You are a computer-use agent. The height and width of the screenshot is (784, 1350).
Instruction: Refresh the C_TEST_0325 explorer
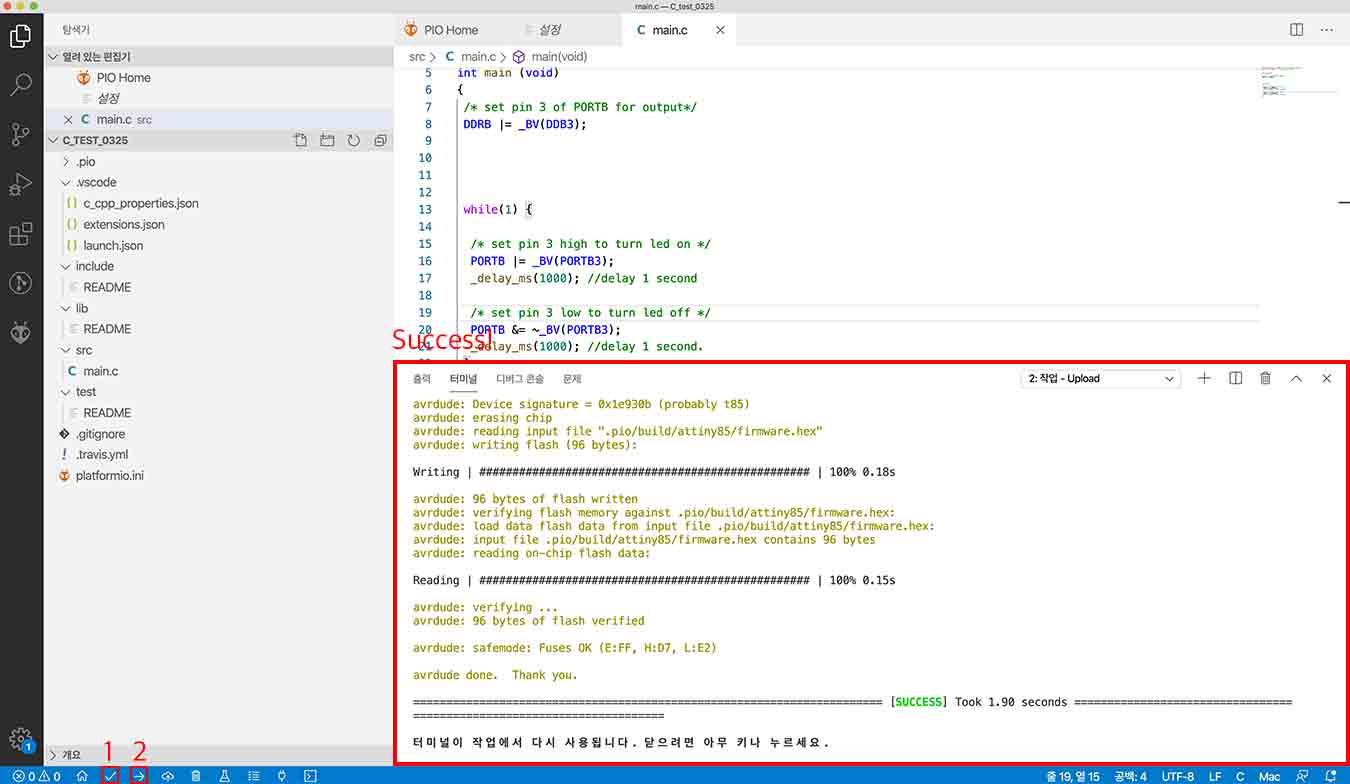click(354, 141)
